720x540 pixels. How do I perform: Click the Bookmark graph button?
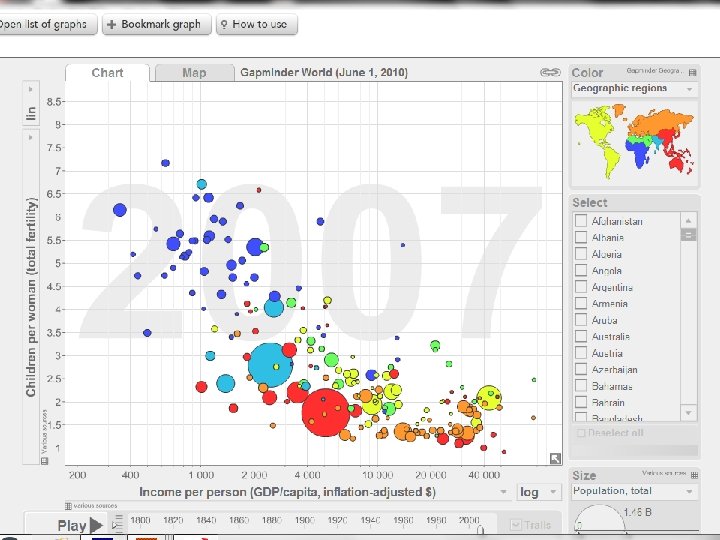pos(157,24)
